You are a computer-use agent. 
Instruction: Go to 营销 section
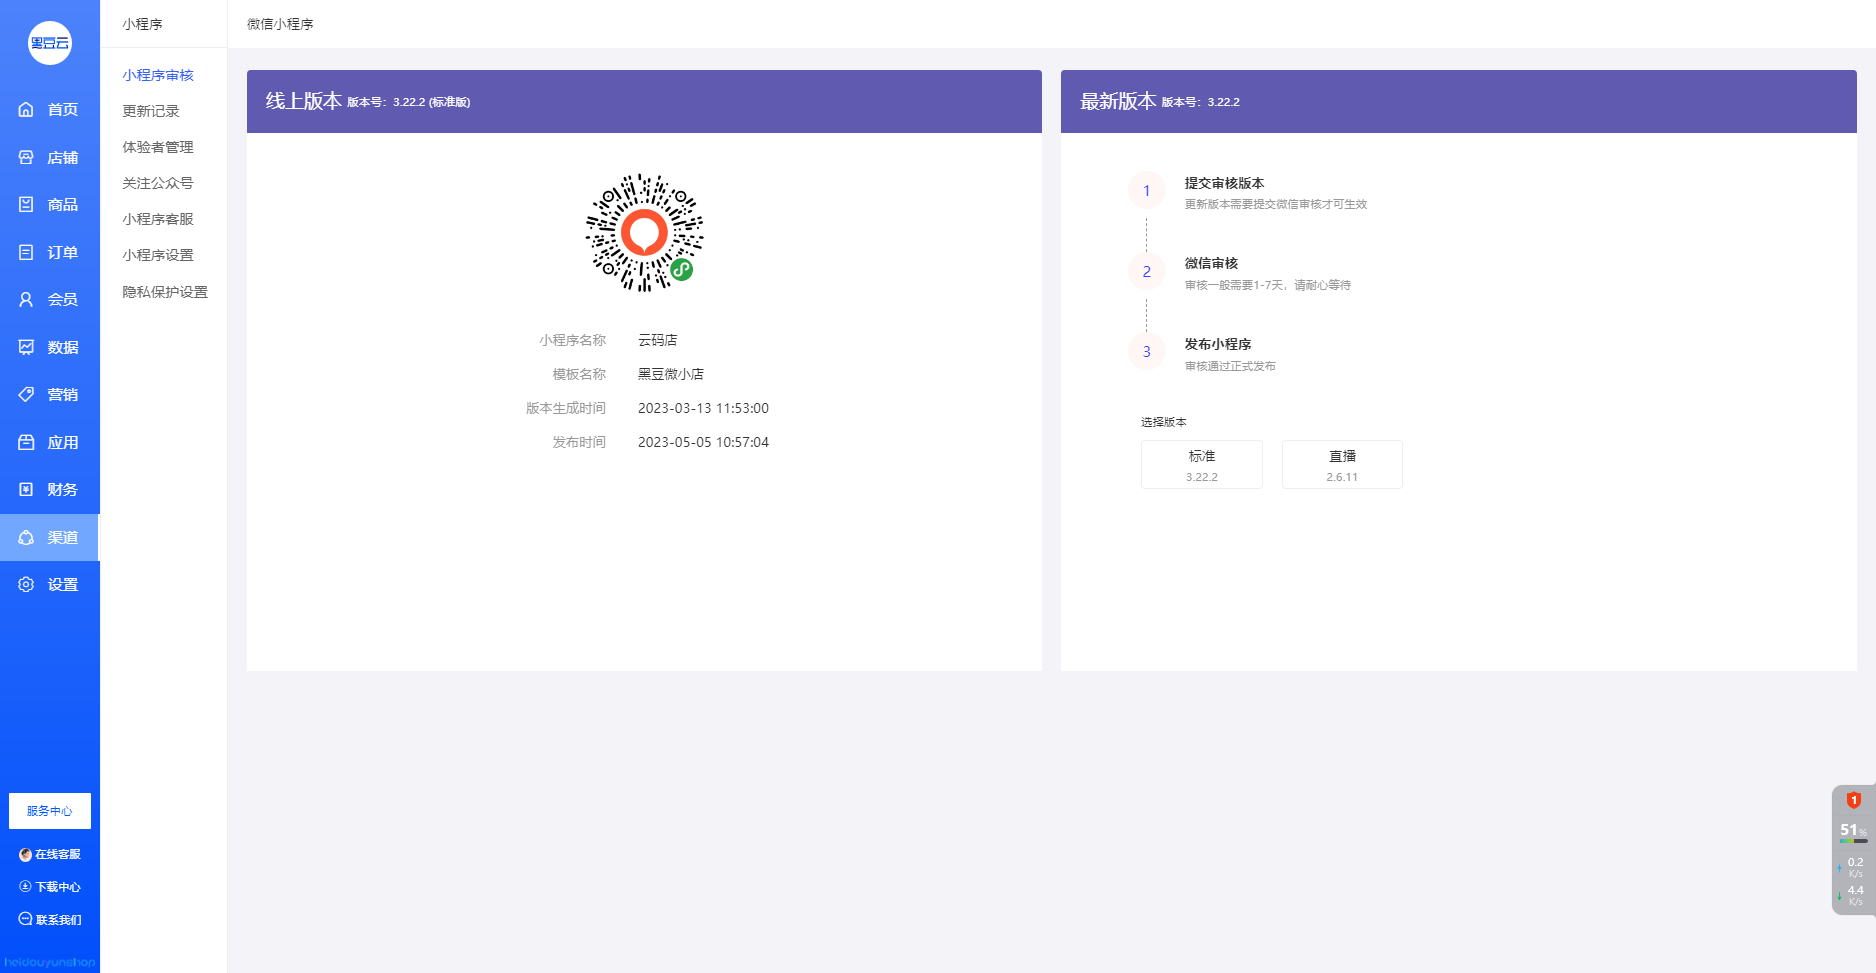pos(50,395)
